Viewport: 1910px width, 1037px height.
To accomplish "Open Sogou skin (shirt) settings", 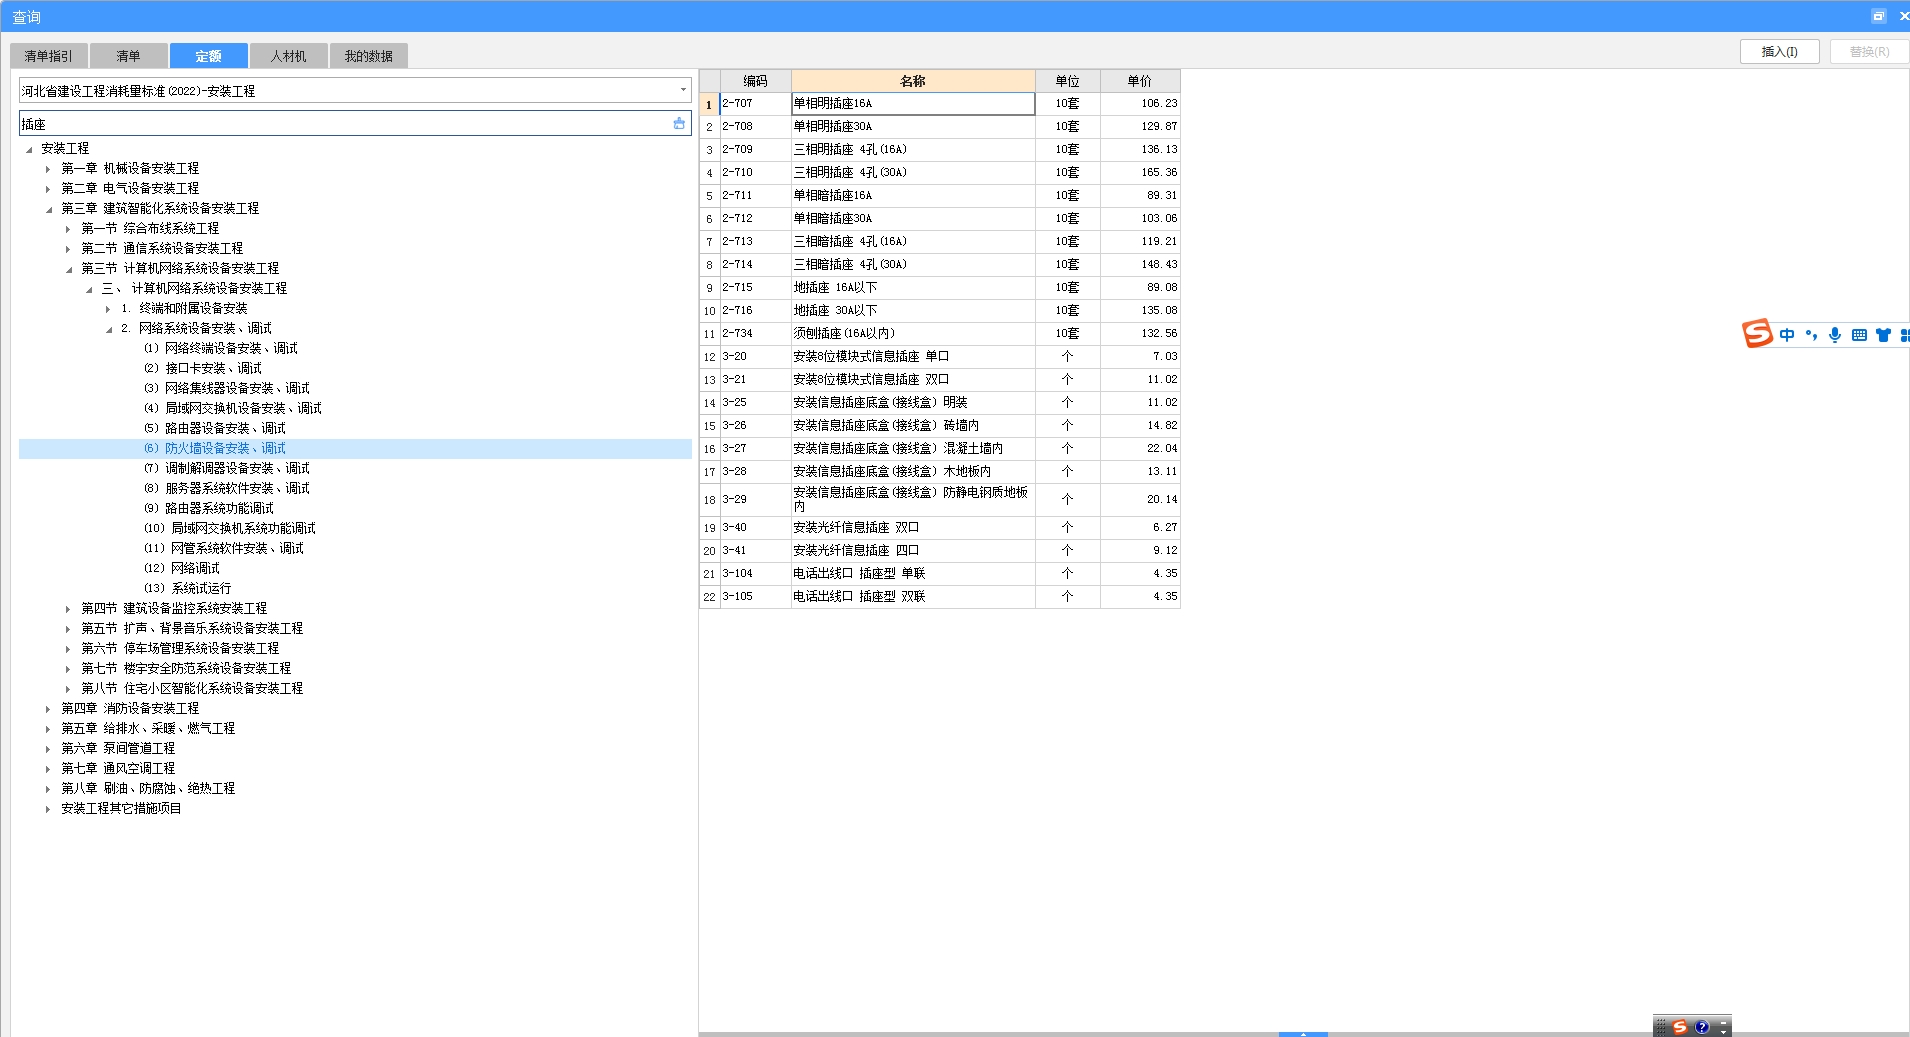I will [1883, 335].
